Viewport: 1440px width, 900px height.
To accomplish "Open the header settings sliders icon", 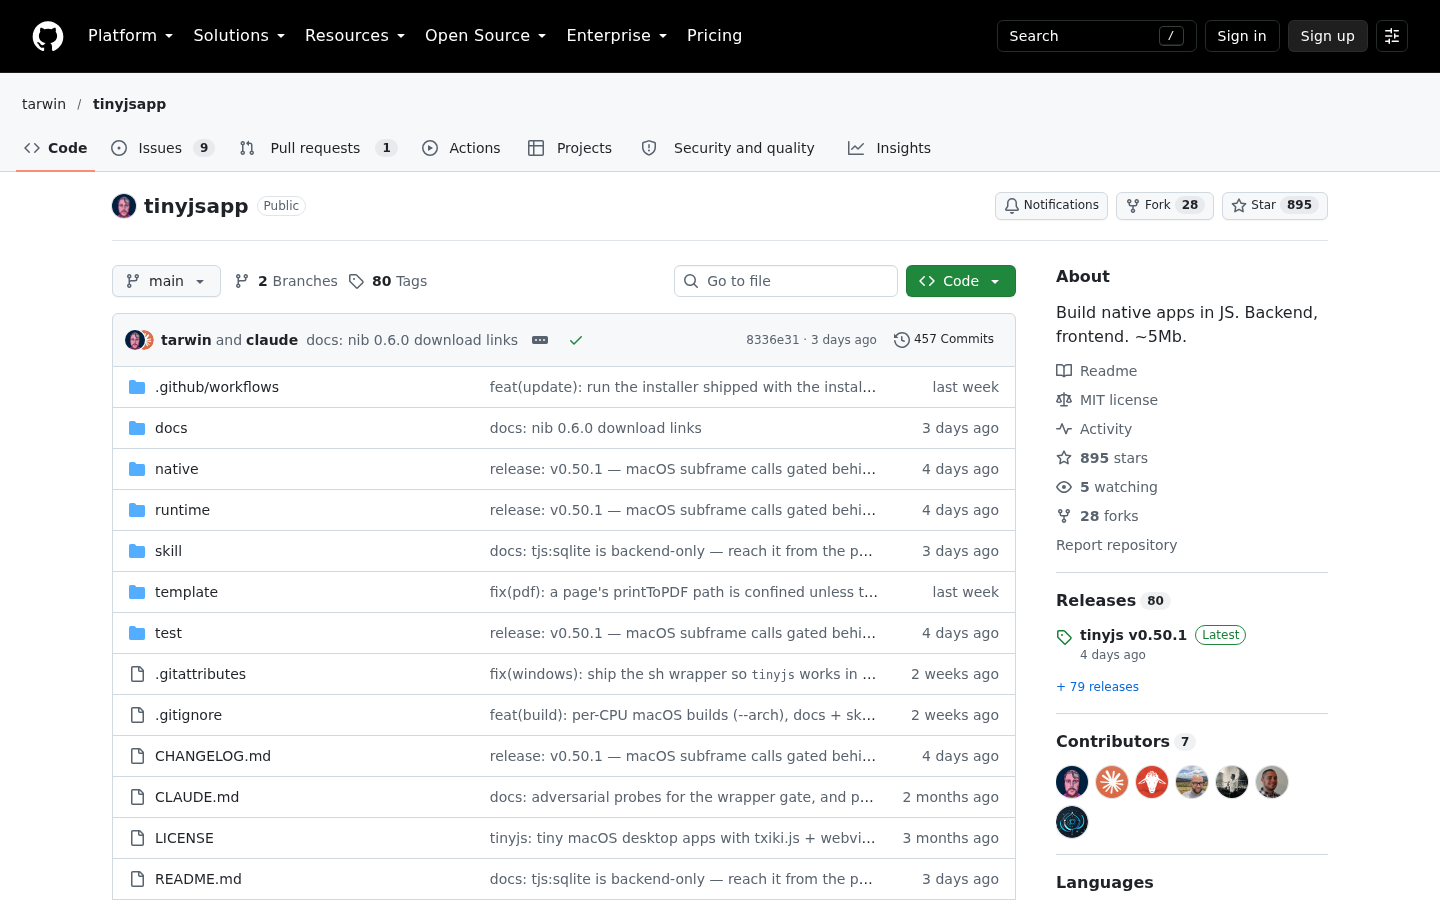I will tap(1392, 36).
